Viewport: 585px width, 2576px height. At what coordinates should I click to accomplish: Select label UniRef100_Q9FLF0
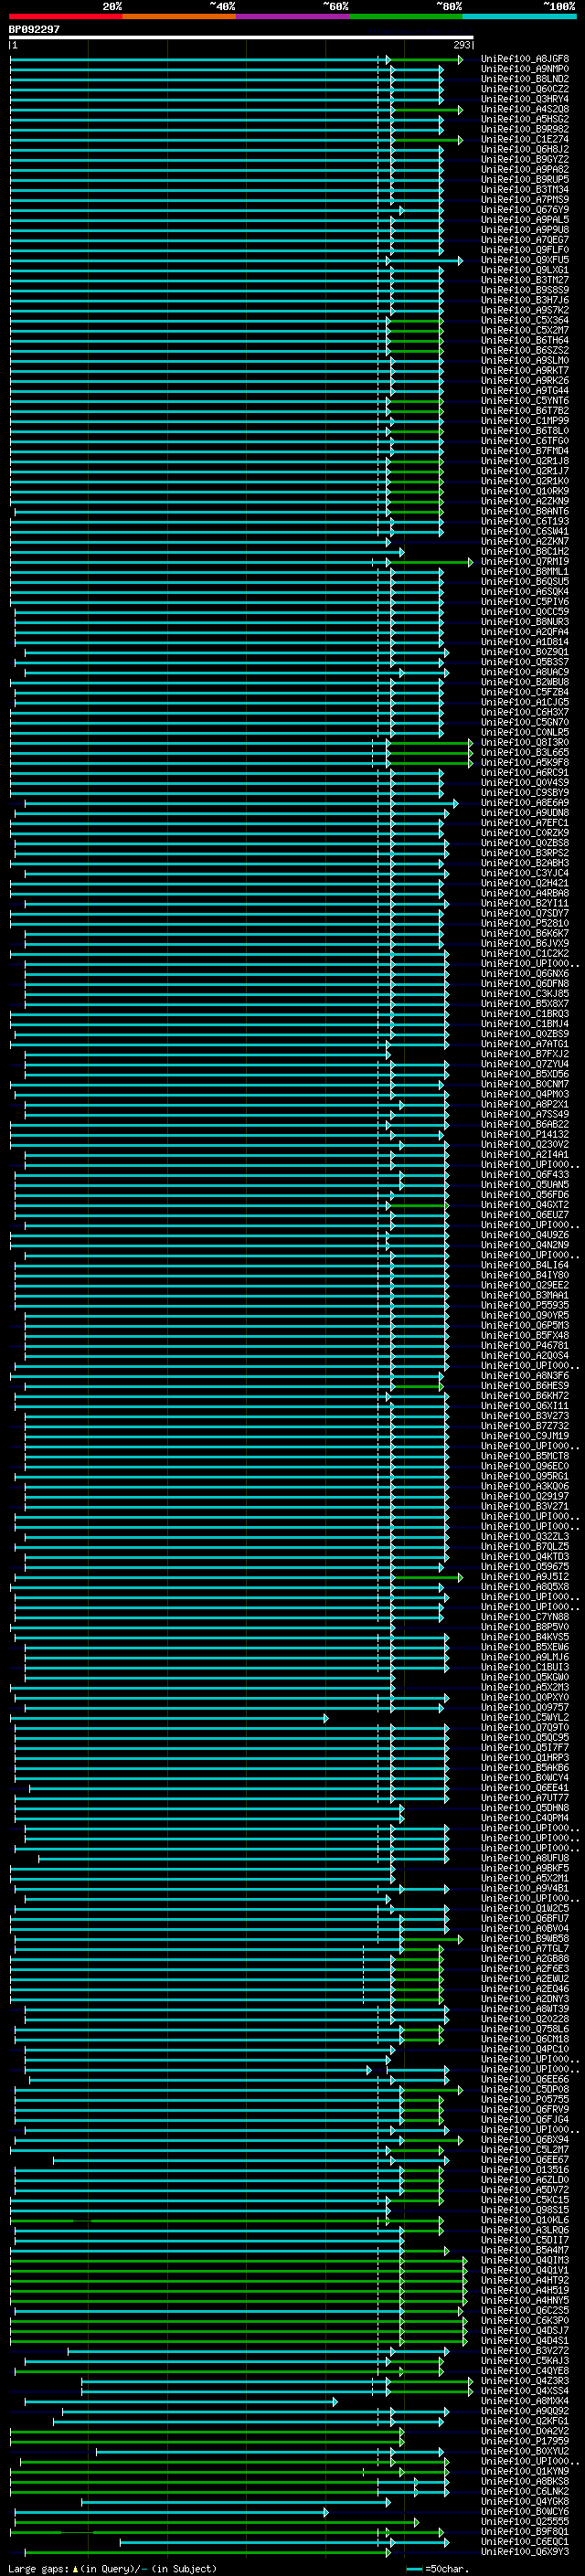click(525, 250)
